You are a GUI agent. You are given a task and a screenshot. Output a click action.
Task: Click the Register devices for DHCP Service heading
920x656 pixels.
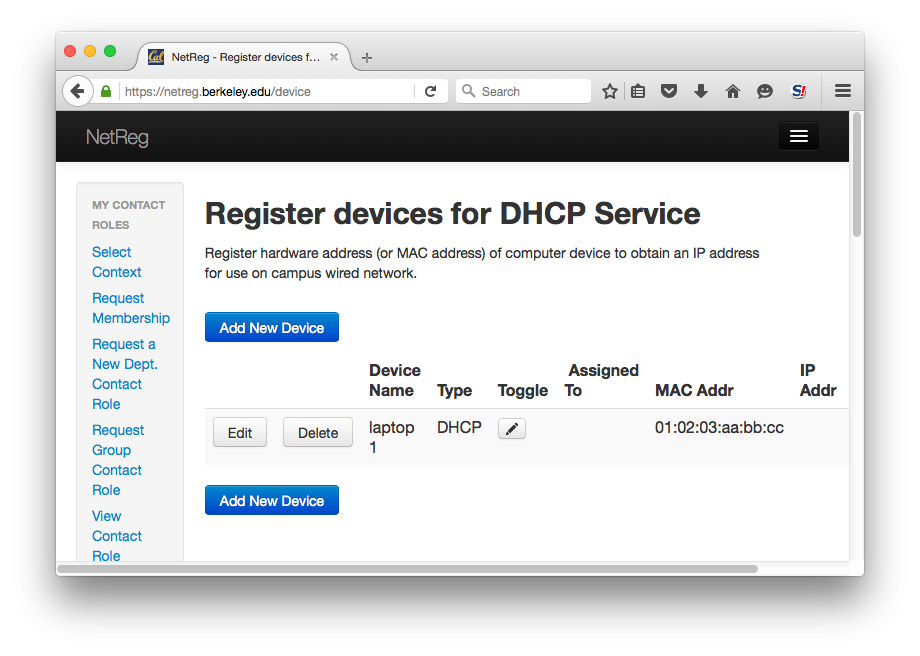click(452, 214)
